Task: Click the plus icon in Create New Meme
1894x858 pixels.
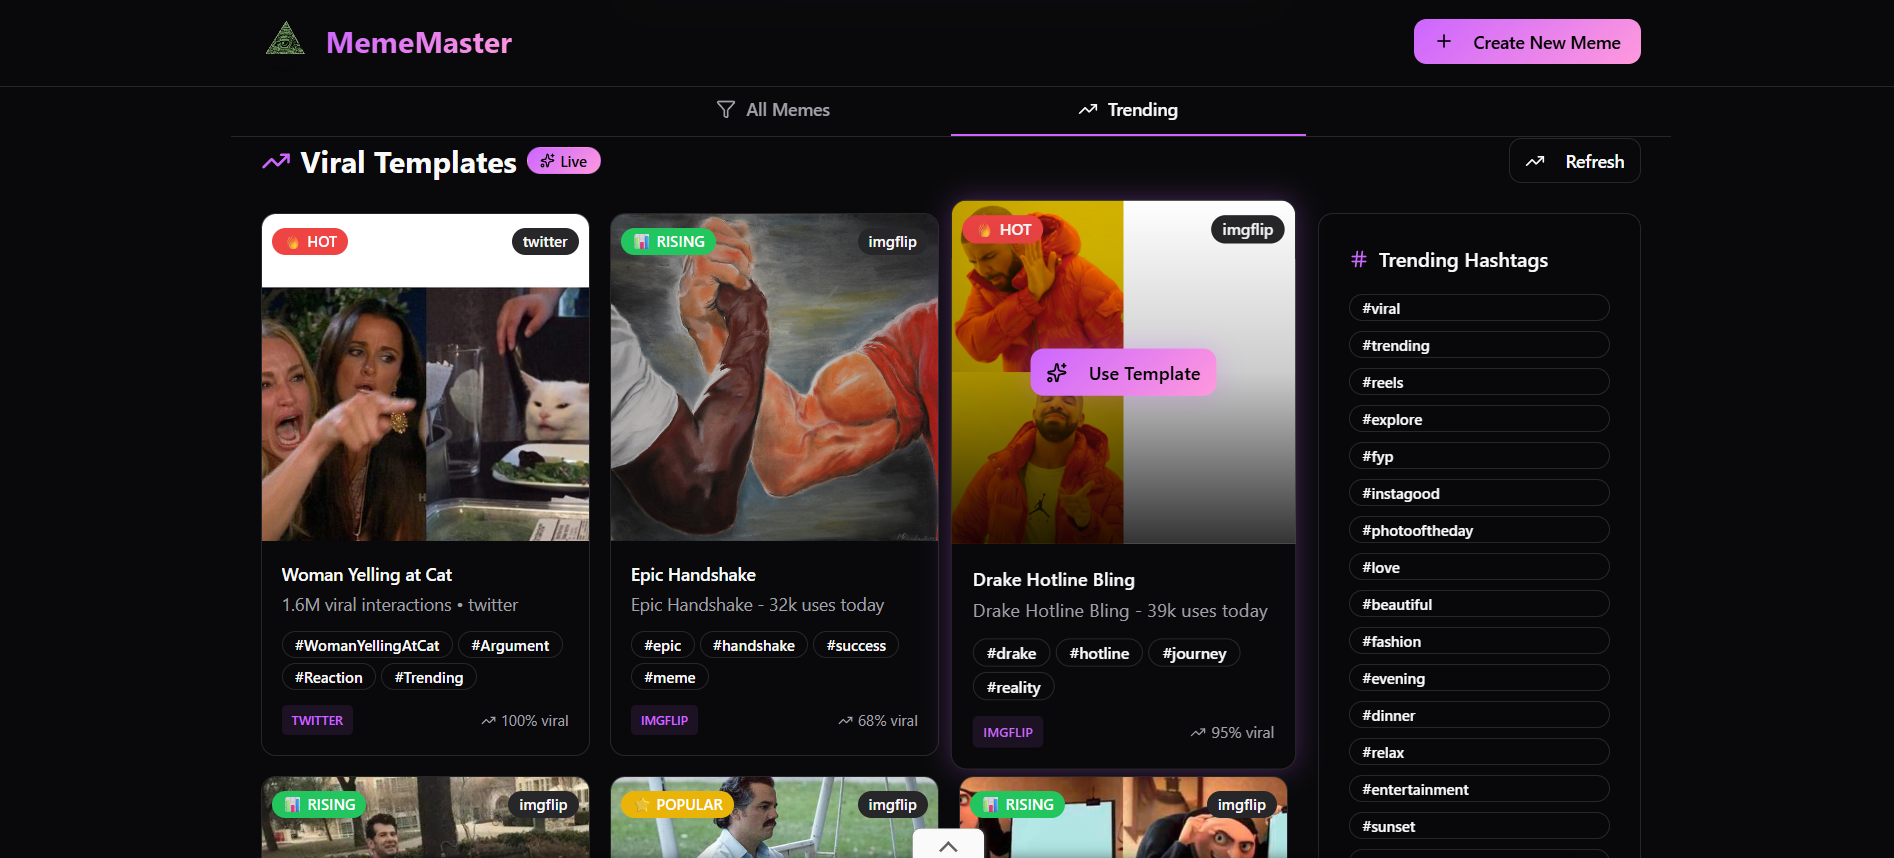Action: [x=1444, y=42]
